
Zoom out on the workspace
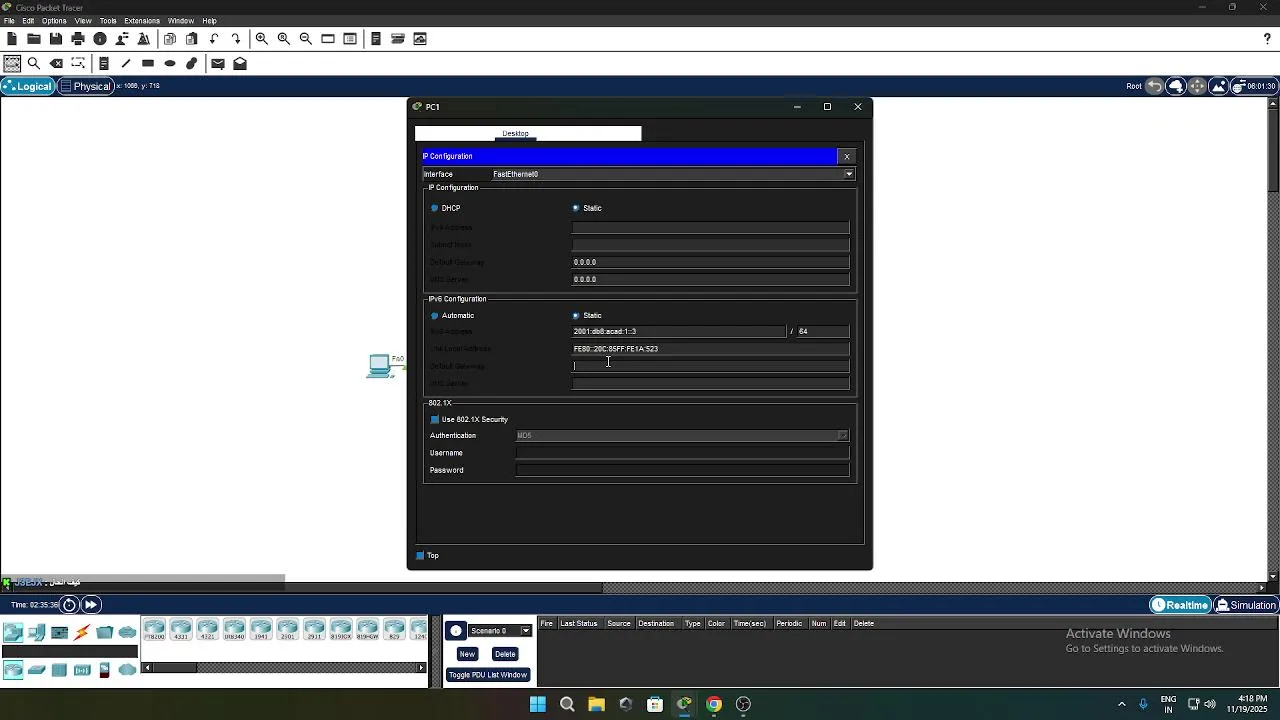pyautogui.click(x=306, y=39)
